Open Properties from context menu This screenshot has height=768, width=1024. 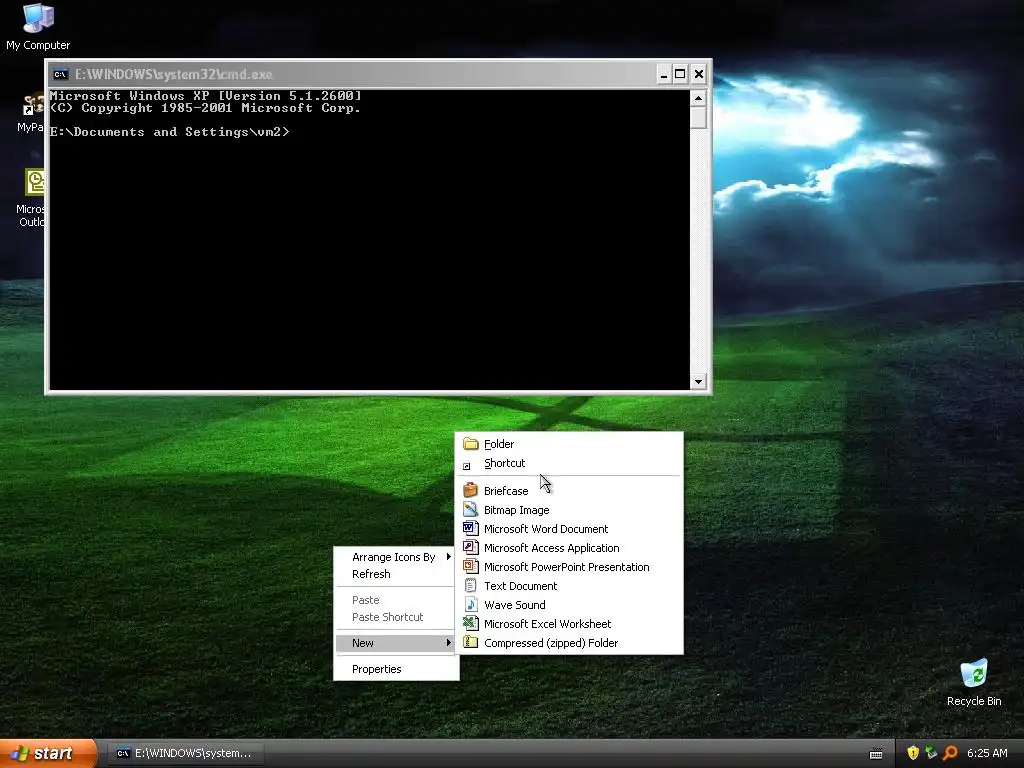[376, 669]
